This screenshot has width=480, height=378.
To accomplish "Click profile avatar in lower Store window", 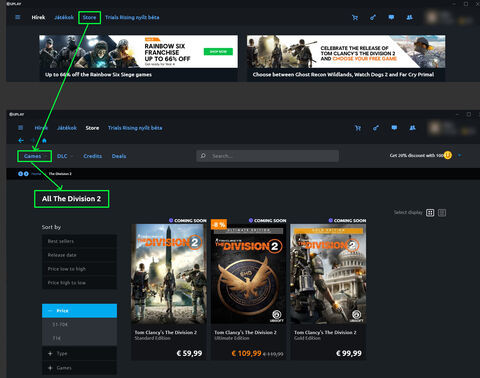I will (x=435, y=128).
